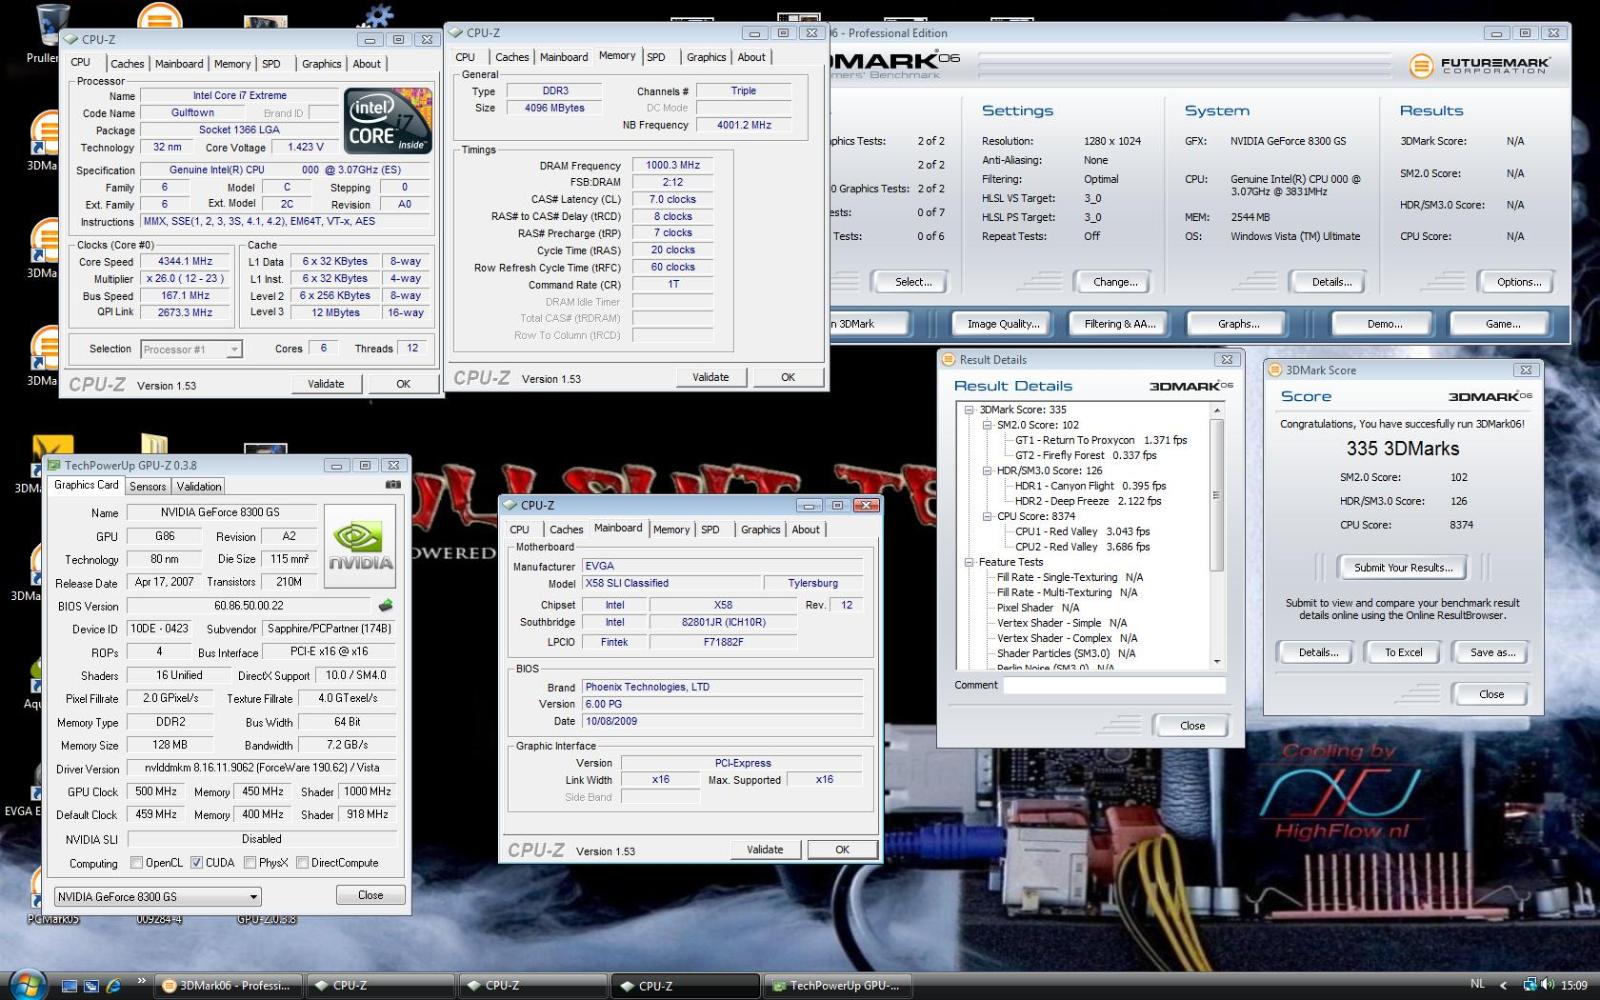Screen dimensions: 1600x1000
Task: Select the GT1 - Return To Proxycon row
Action: (x=1101, y=440)
